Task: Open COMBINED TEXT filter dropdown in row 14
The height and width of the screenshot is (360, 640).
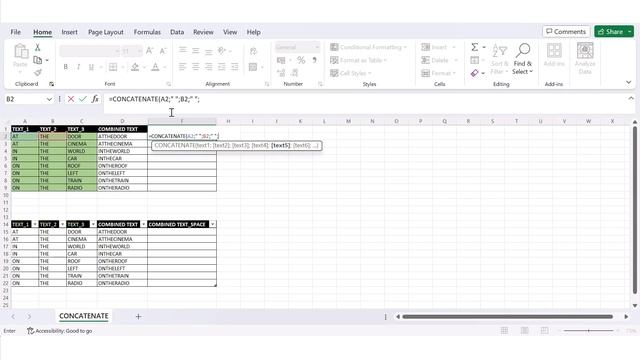Action: click(x=143, y=224)
